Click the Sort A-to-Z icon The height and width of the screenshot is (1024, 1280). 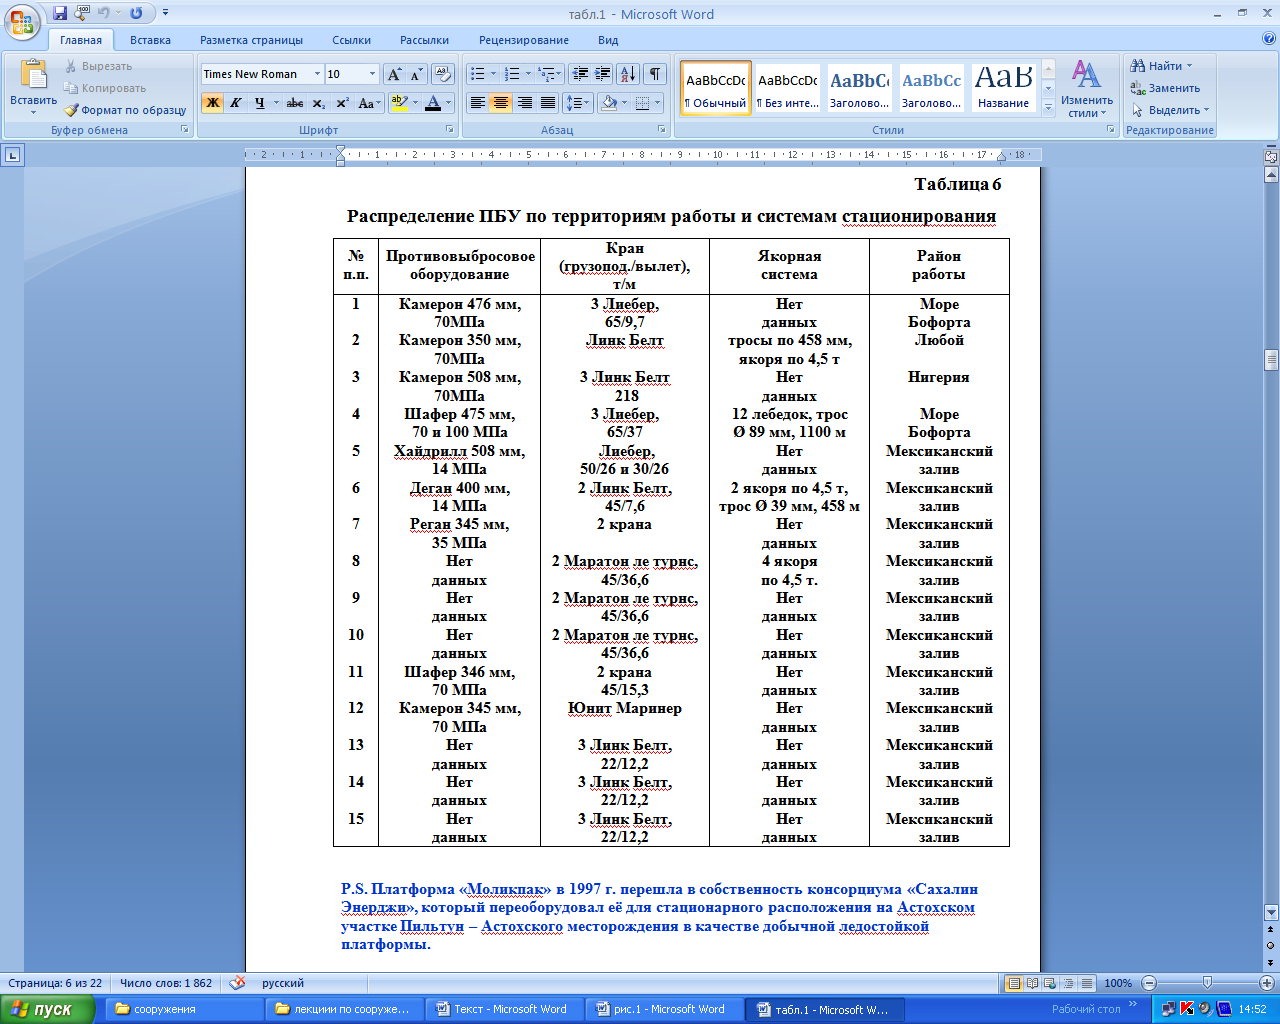point(627,74)
